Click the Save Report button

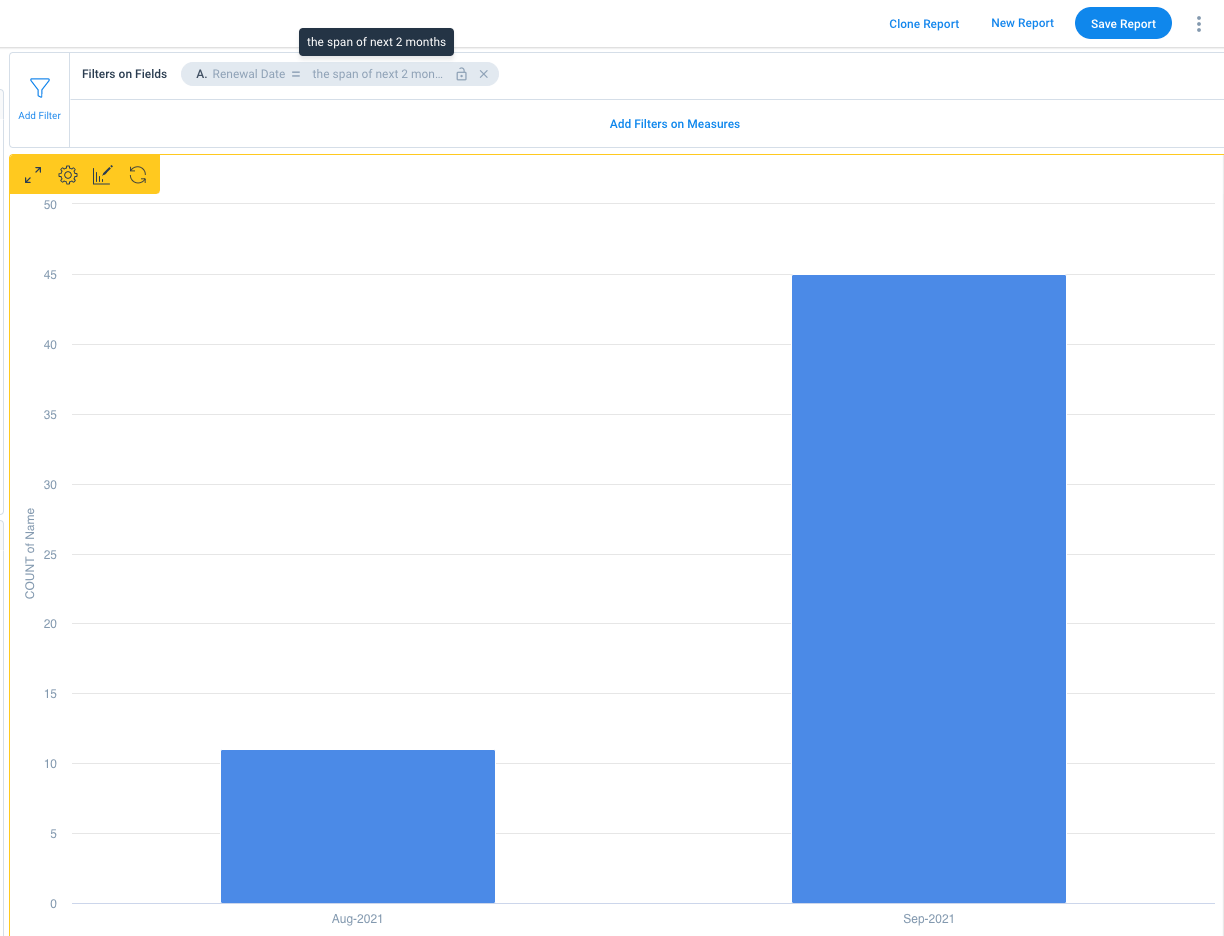tap(1123, 24)
